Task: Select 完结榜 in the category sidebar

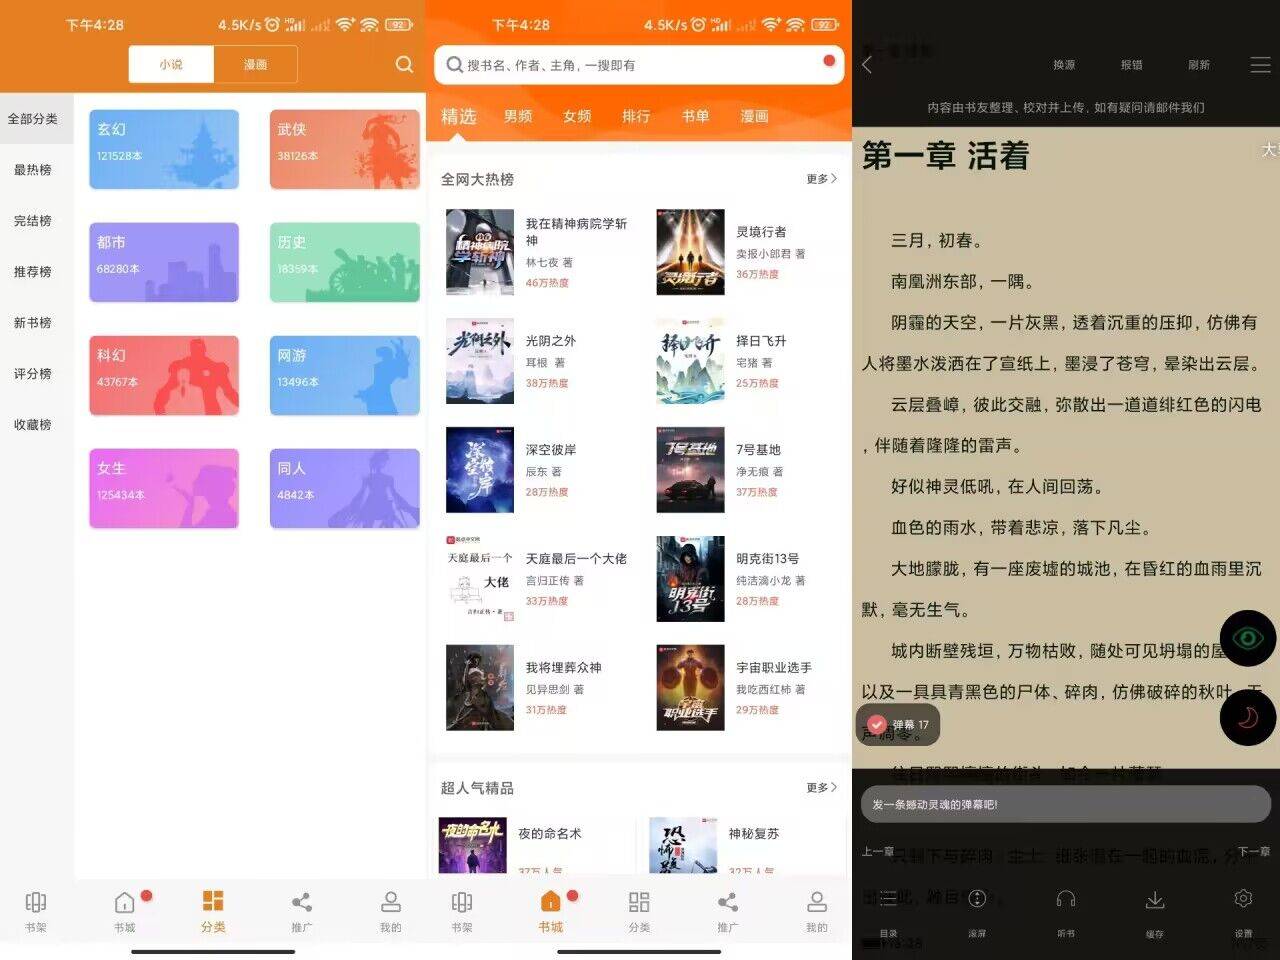Action: (33, 221)
